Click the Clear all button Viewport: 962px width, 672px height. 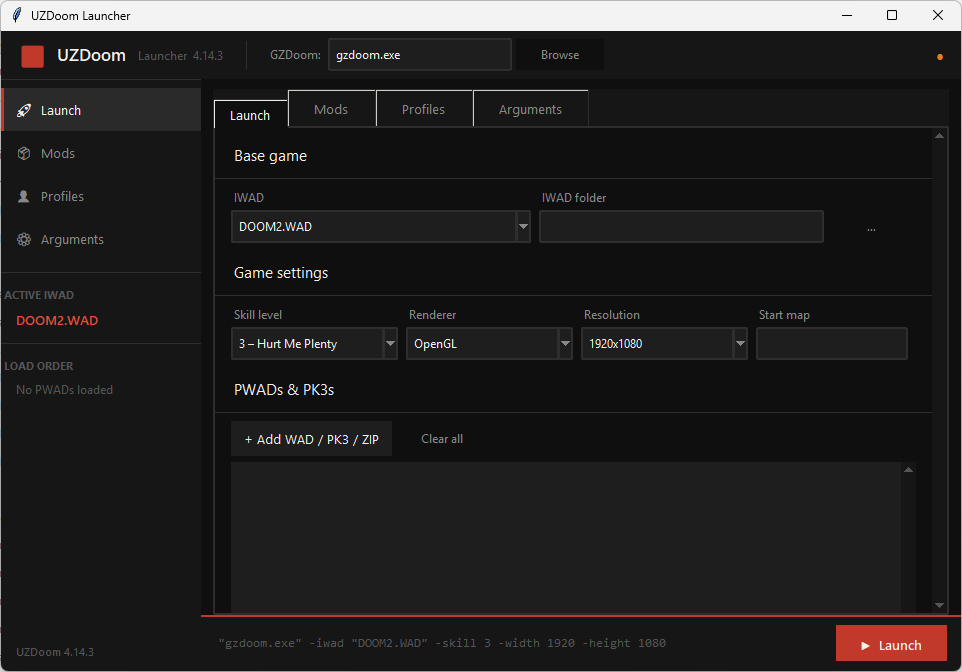pos(442,439)
